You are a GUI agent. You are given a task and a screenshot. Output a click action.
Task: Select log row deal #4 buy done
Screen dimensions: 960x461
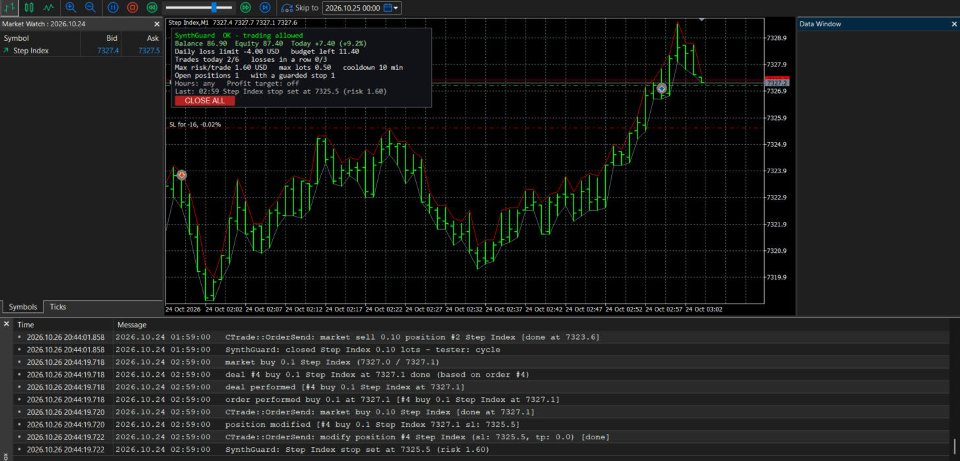(x=482, y=375)
